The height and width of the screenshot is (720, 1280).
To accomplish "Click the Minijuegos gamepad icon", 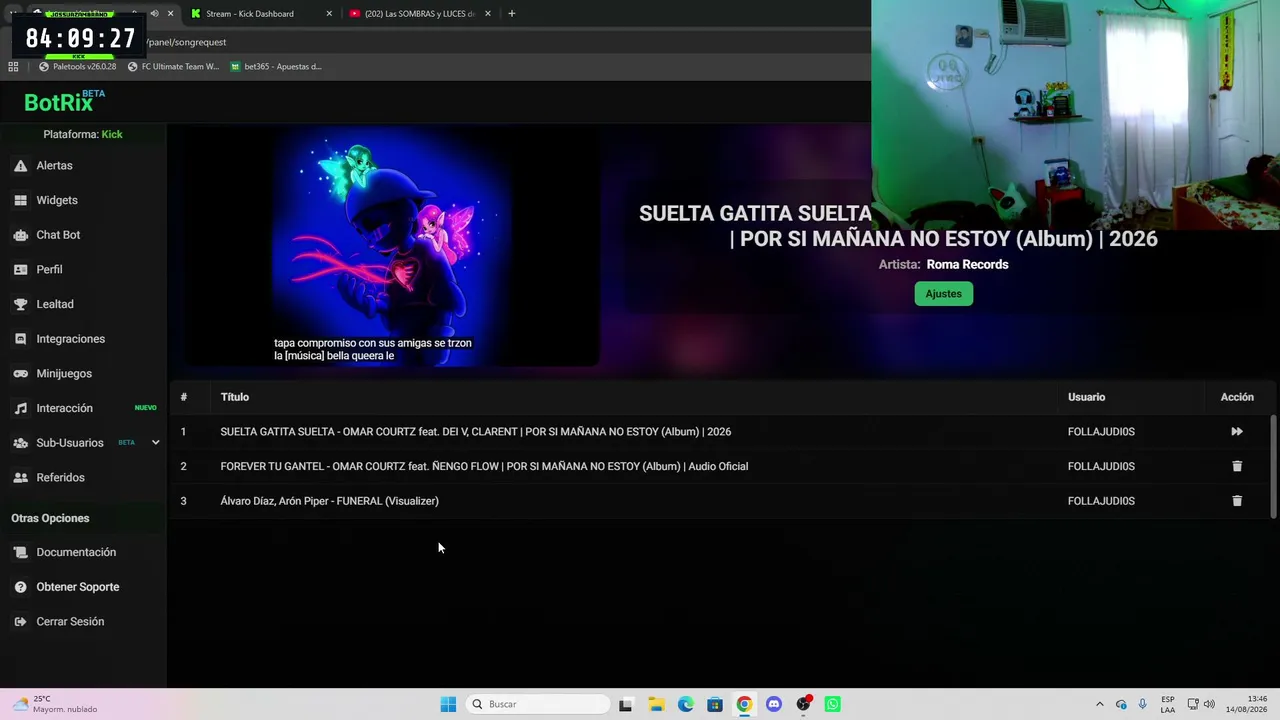I will pos(20,374).
